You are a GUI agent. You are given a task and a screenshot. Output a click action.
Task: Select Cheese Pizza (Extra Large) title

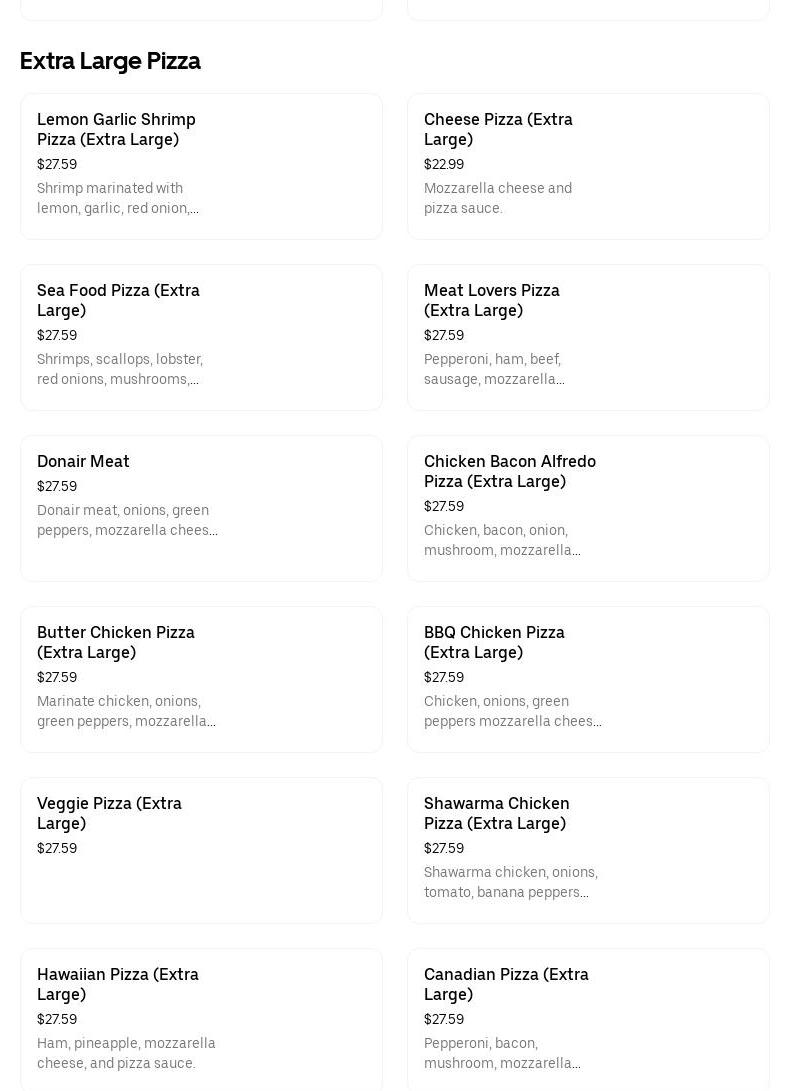pyautogui.click(x=498, y=129)
